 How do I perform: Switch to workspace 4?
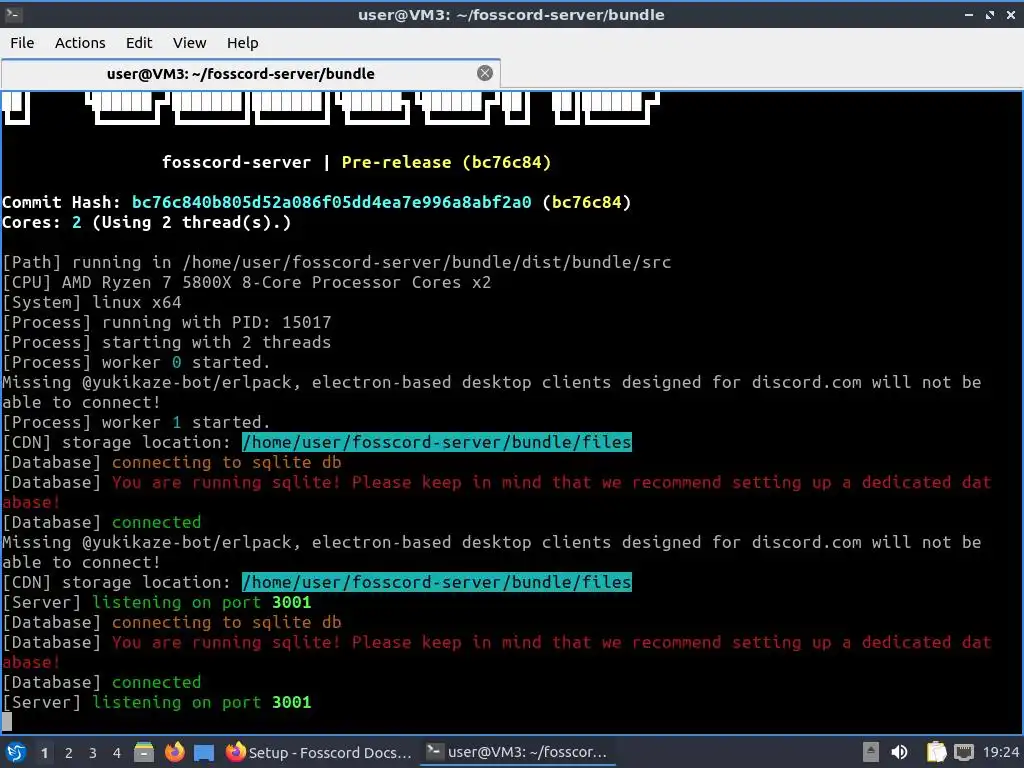click(x=116, y=753)
